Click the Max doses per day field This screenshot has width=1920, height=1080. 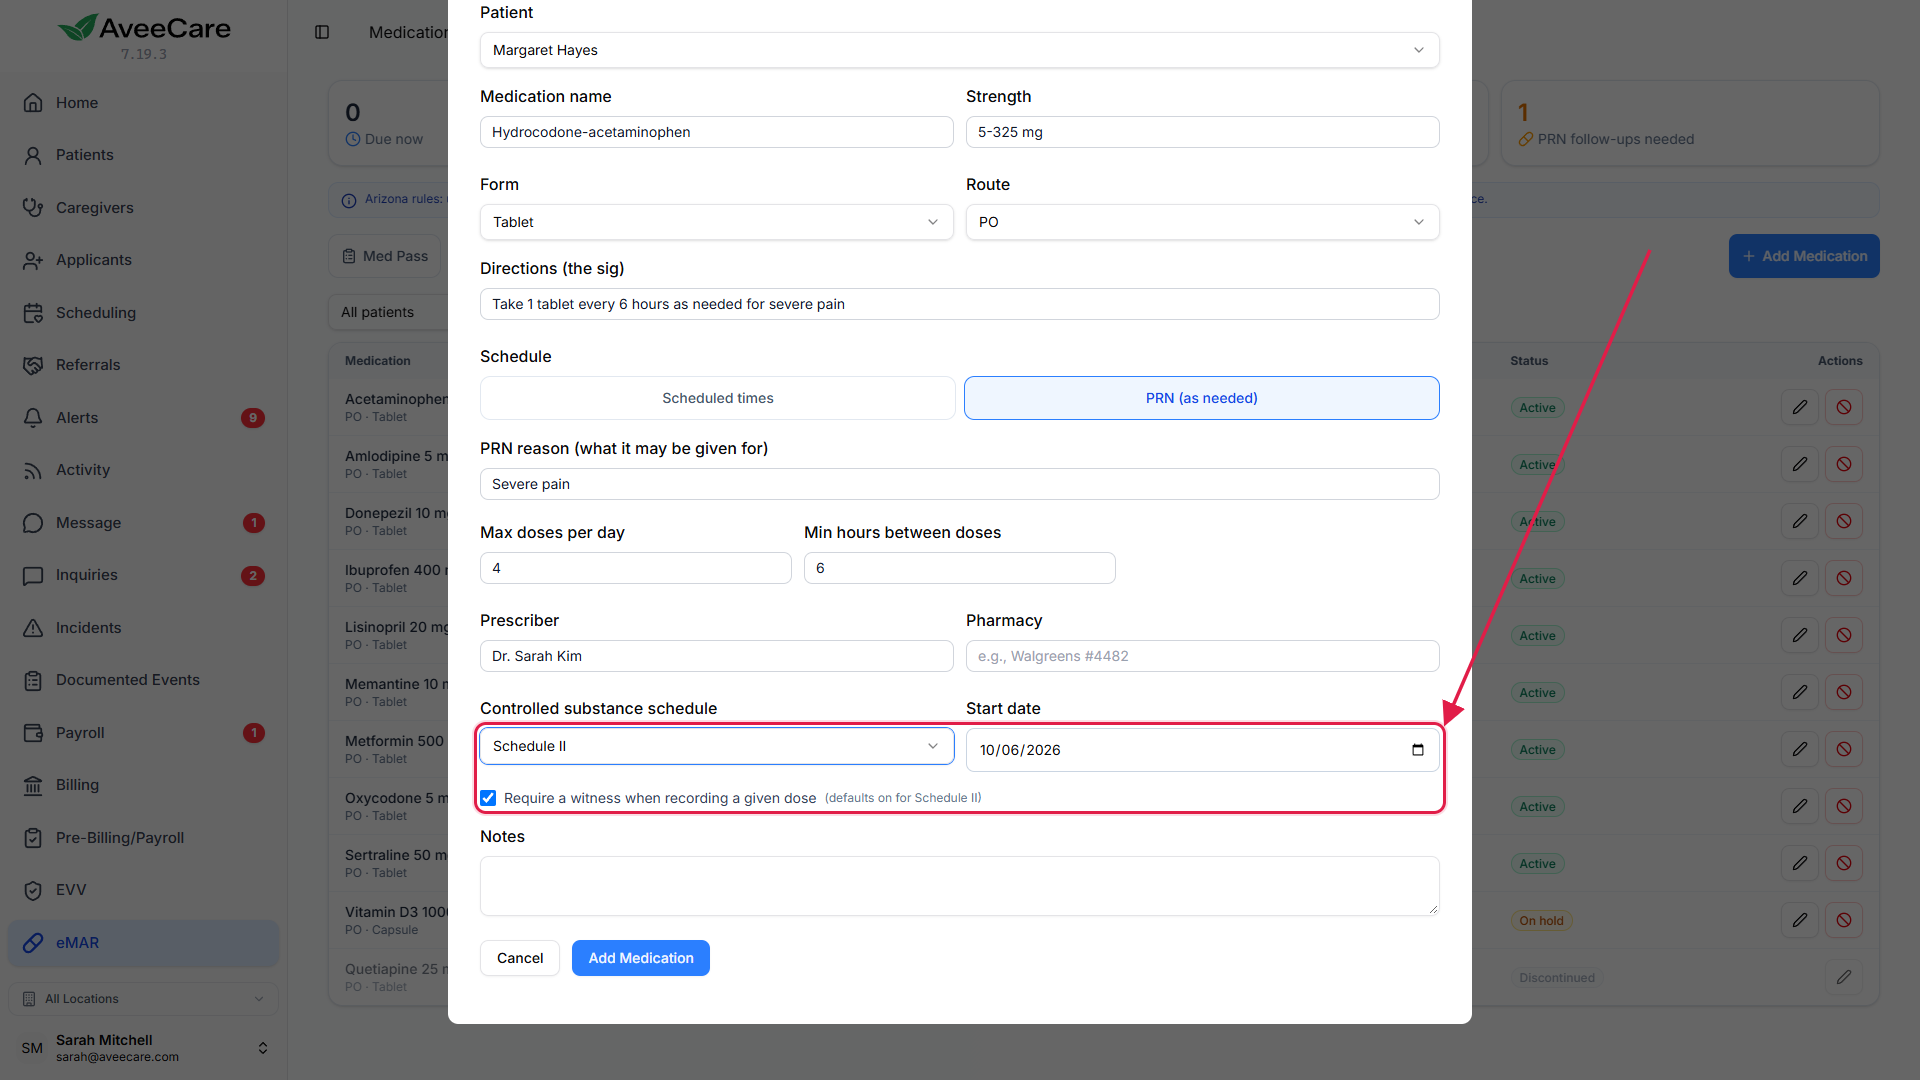tap(636, 568)
